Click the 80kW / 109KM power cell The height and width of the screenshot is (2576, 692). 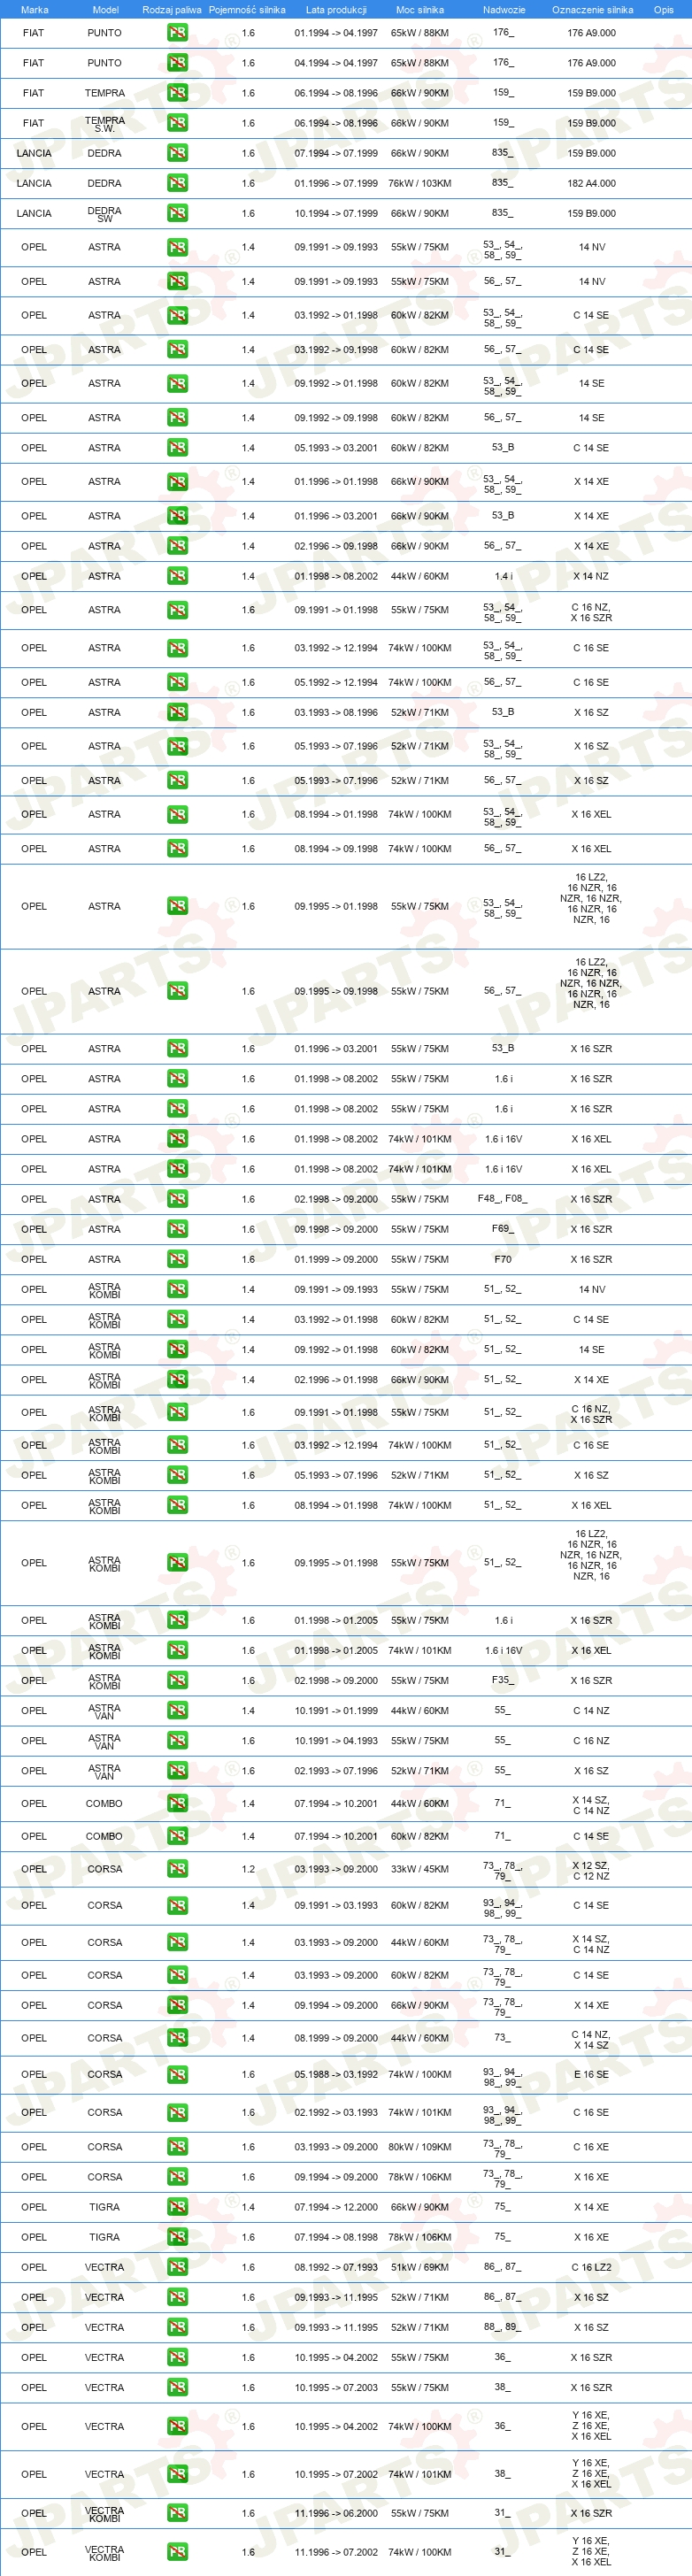pyautogui.click(x=419, y=2147)
